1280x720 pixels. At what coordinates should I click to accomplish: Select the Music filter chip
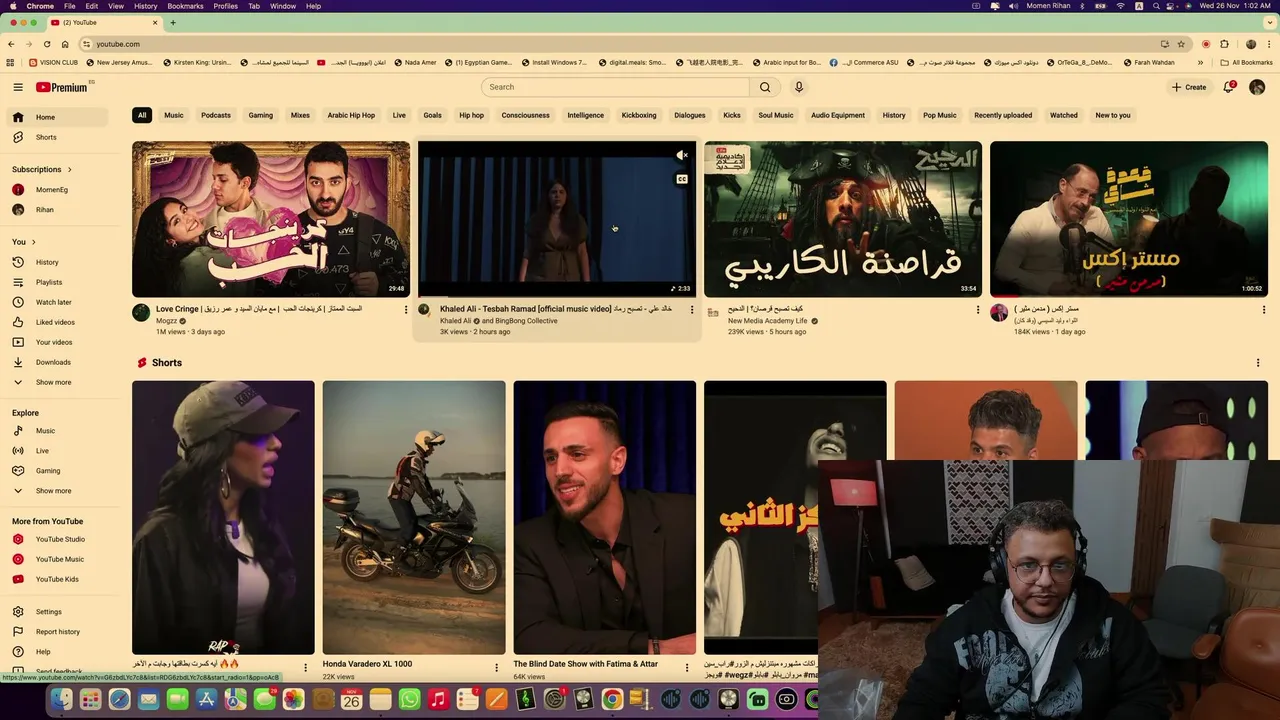174,115
